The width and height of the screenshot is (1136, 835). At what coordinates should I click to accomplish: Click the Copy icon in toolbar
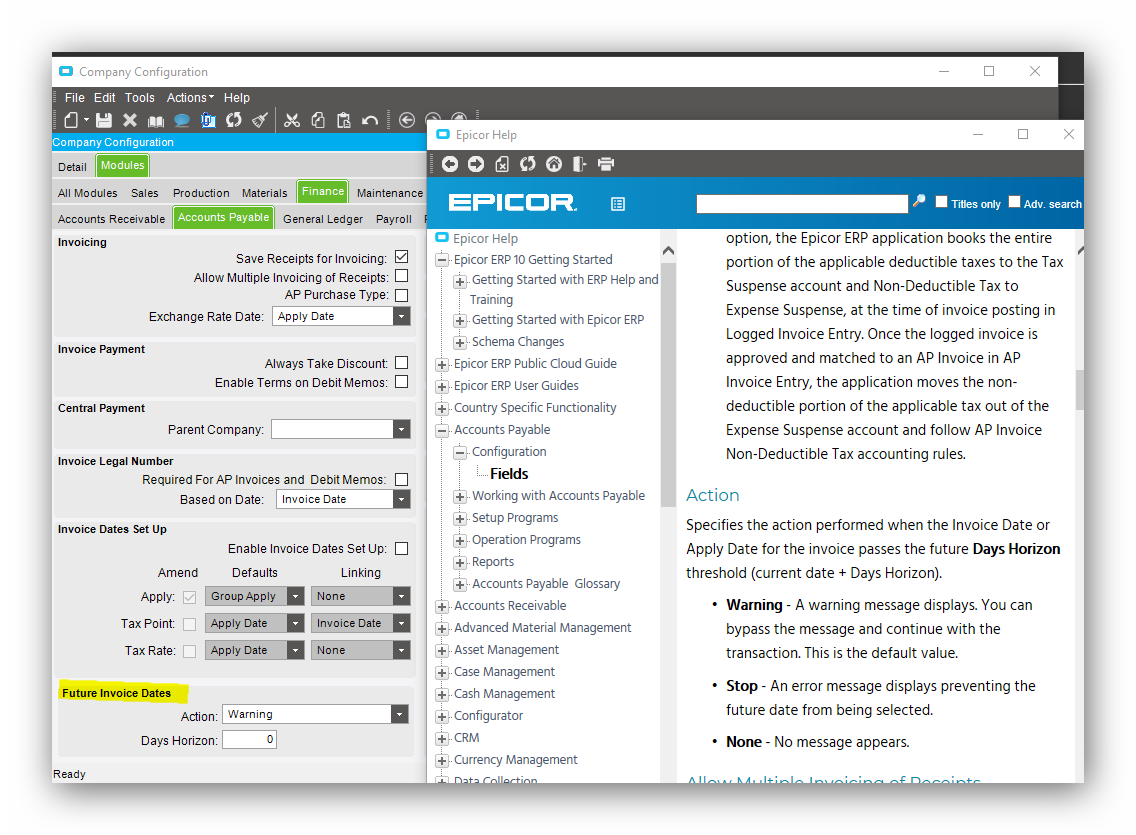318,120
